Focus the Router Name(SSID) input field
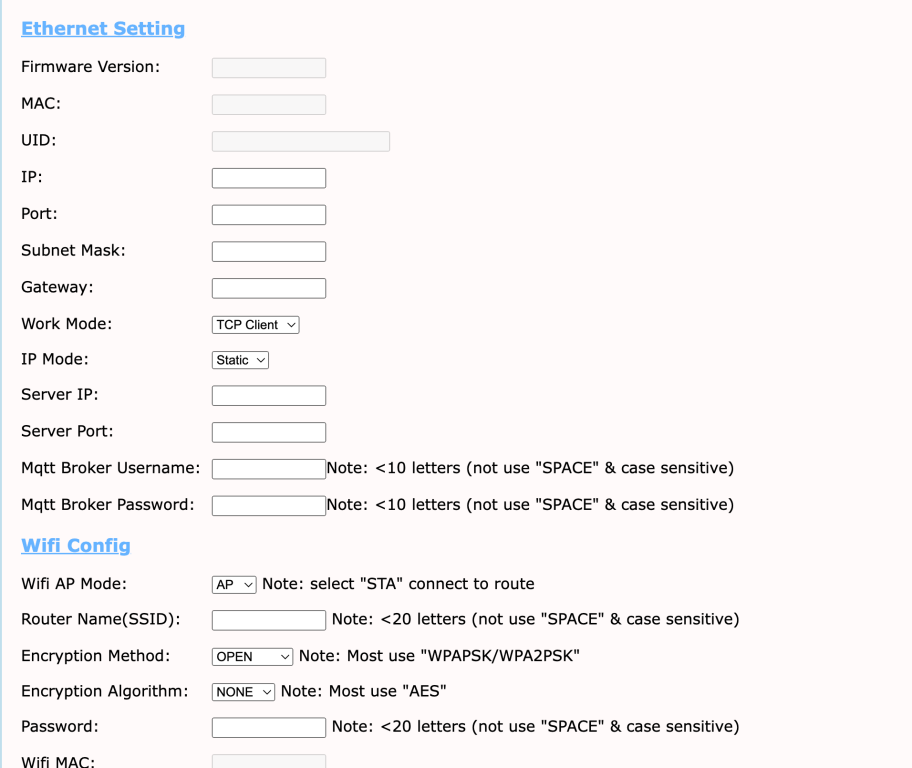The image size is (912, 768). 268,620
